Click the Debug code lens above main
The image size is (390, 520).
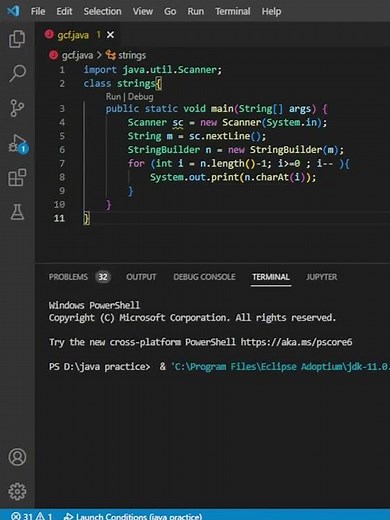pyautogui.click(x=141, y=97)
